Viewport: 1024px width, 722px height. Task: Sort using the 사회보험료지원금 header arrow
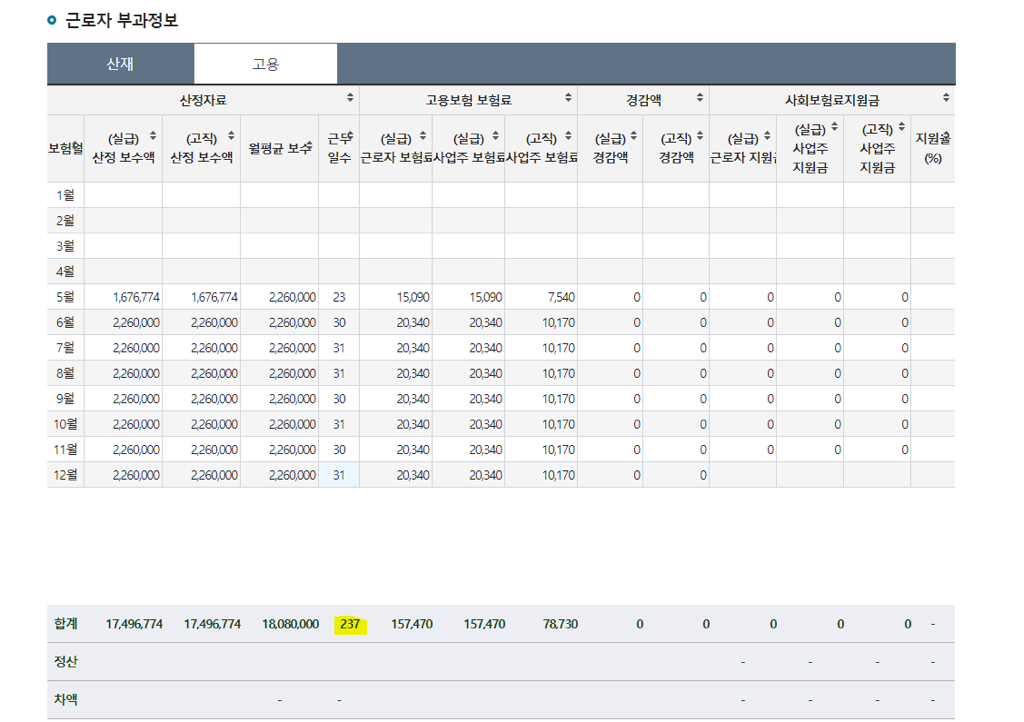tap(946, 98)
